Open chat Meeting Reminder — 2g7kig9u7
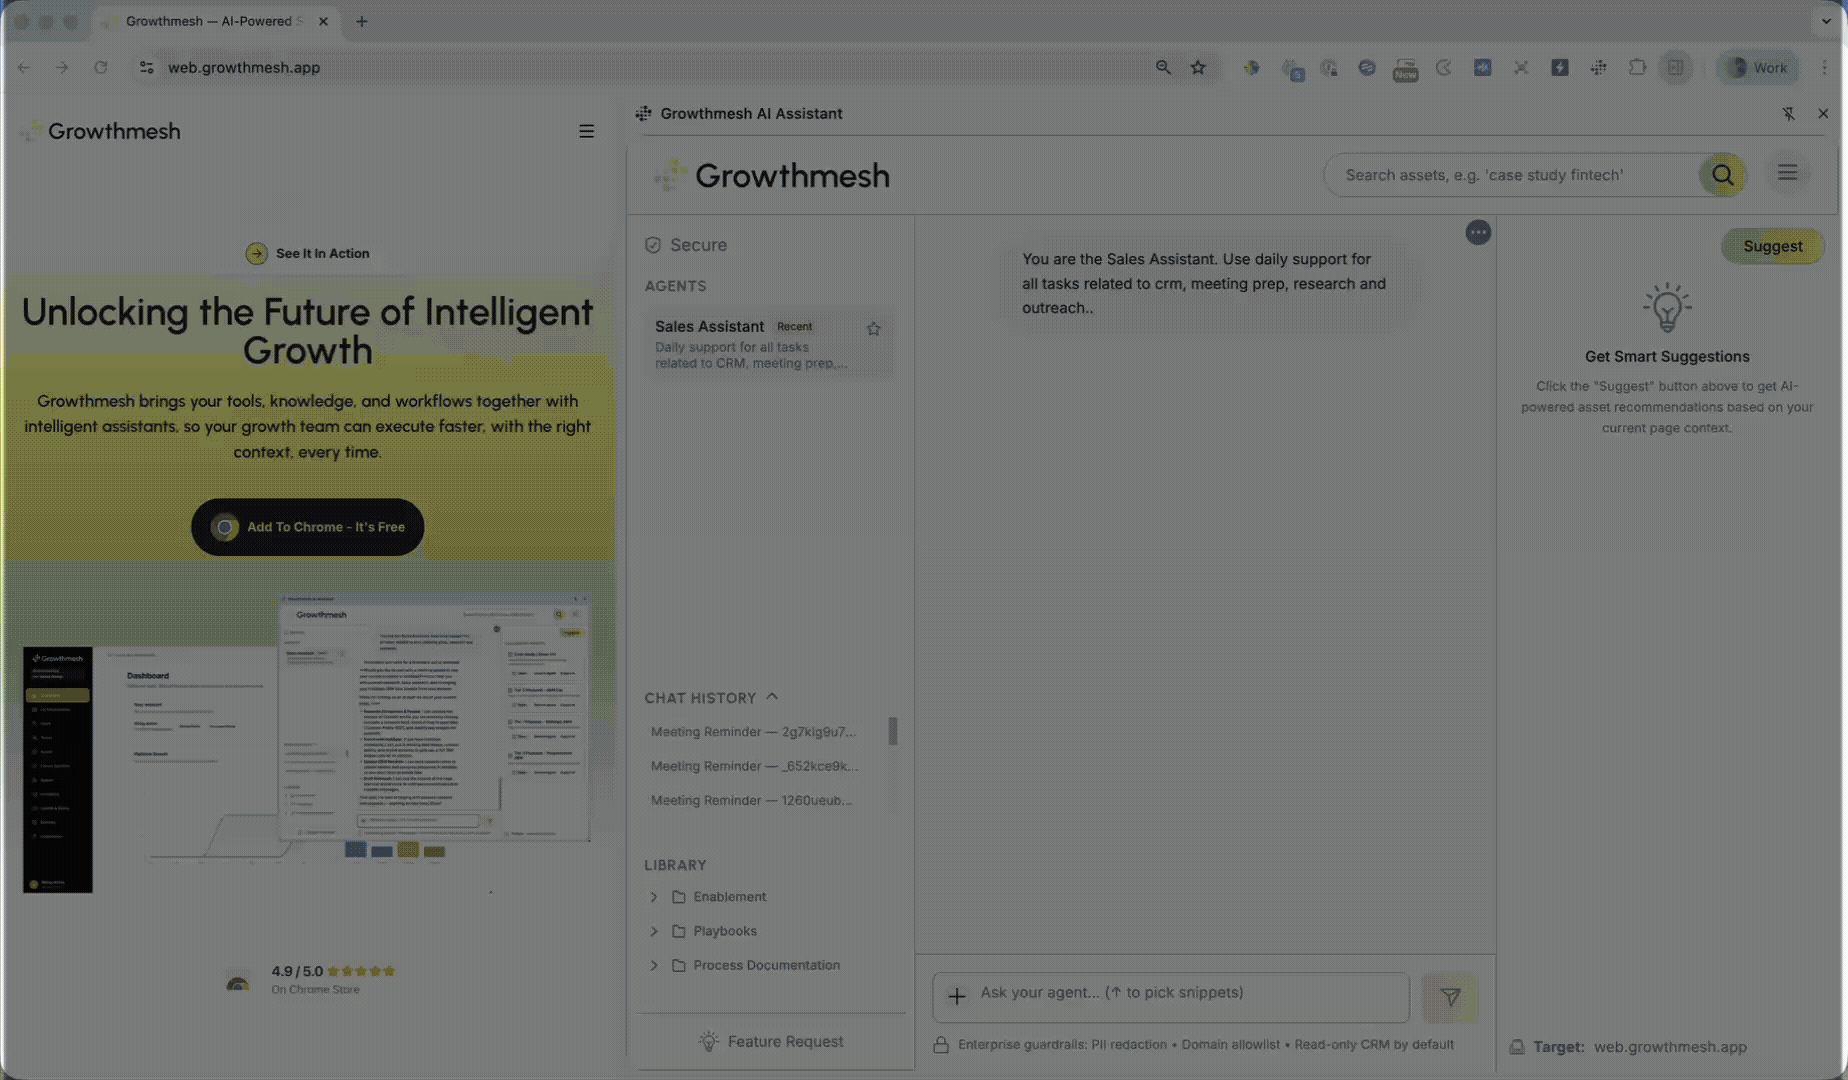The image size is (1848, 1080). pyautogui.click(x=753, y=732)
